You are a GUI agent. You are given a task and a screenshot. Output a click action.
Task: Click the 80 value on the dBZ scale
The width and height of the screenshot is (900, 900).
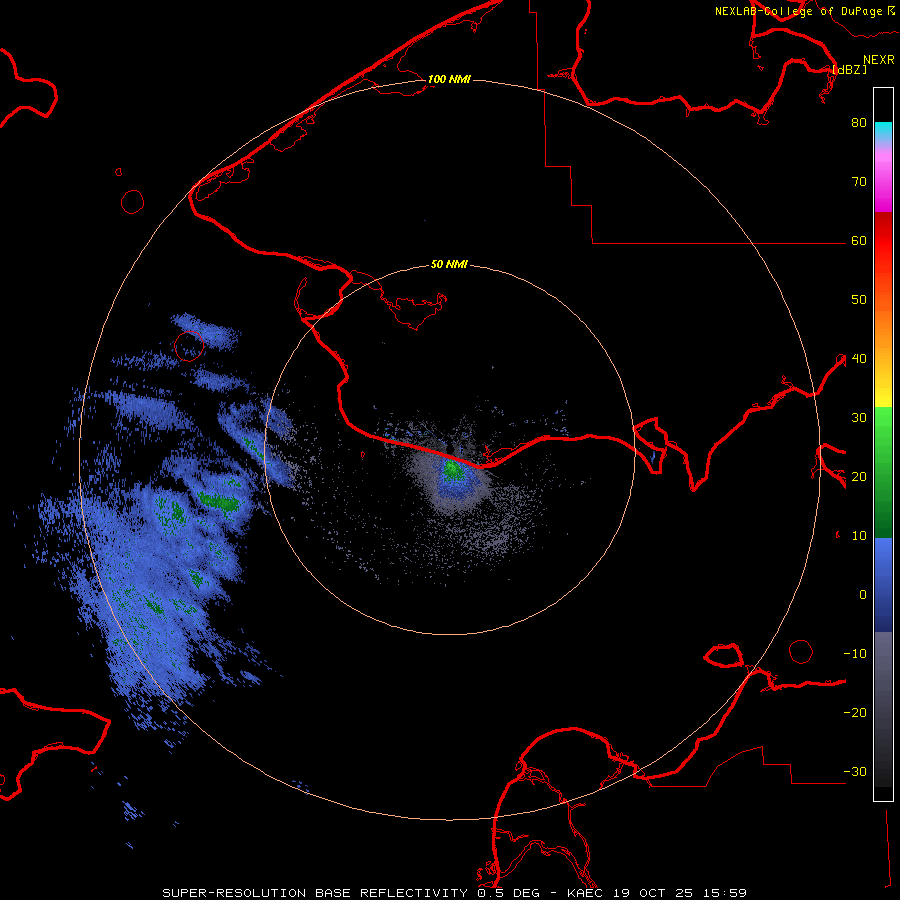(x=859, y=123)
